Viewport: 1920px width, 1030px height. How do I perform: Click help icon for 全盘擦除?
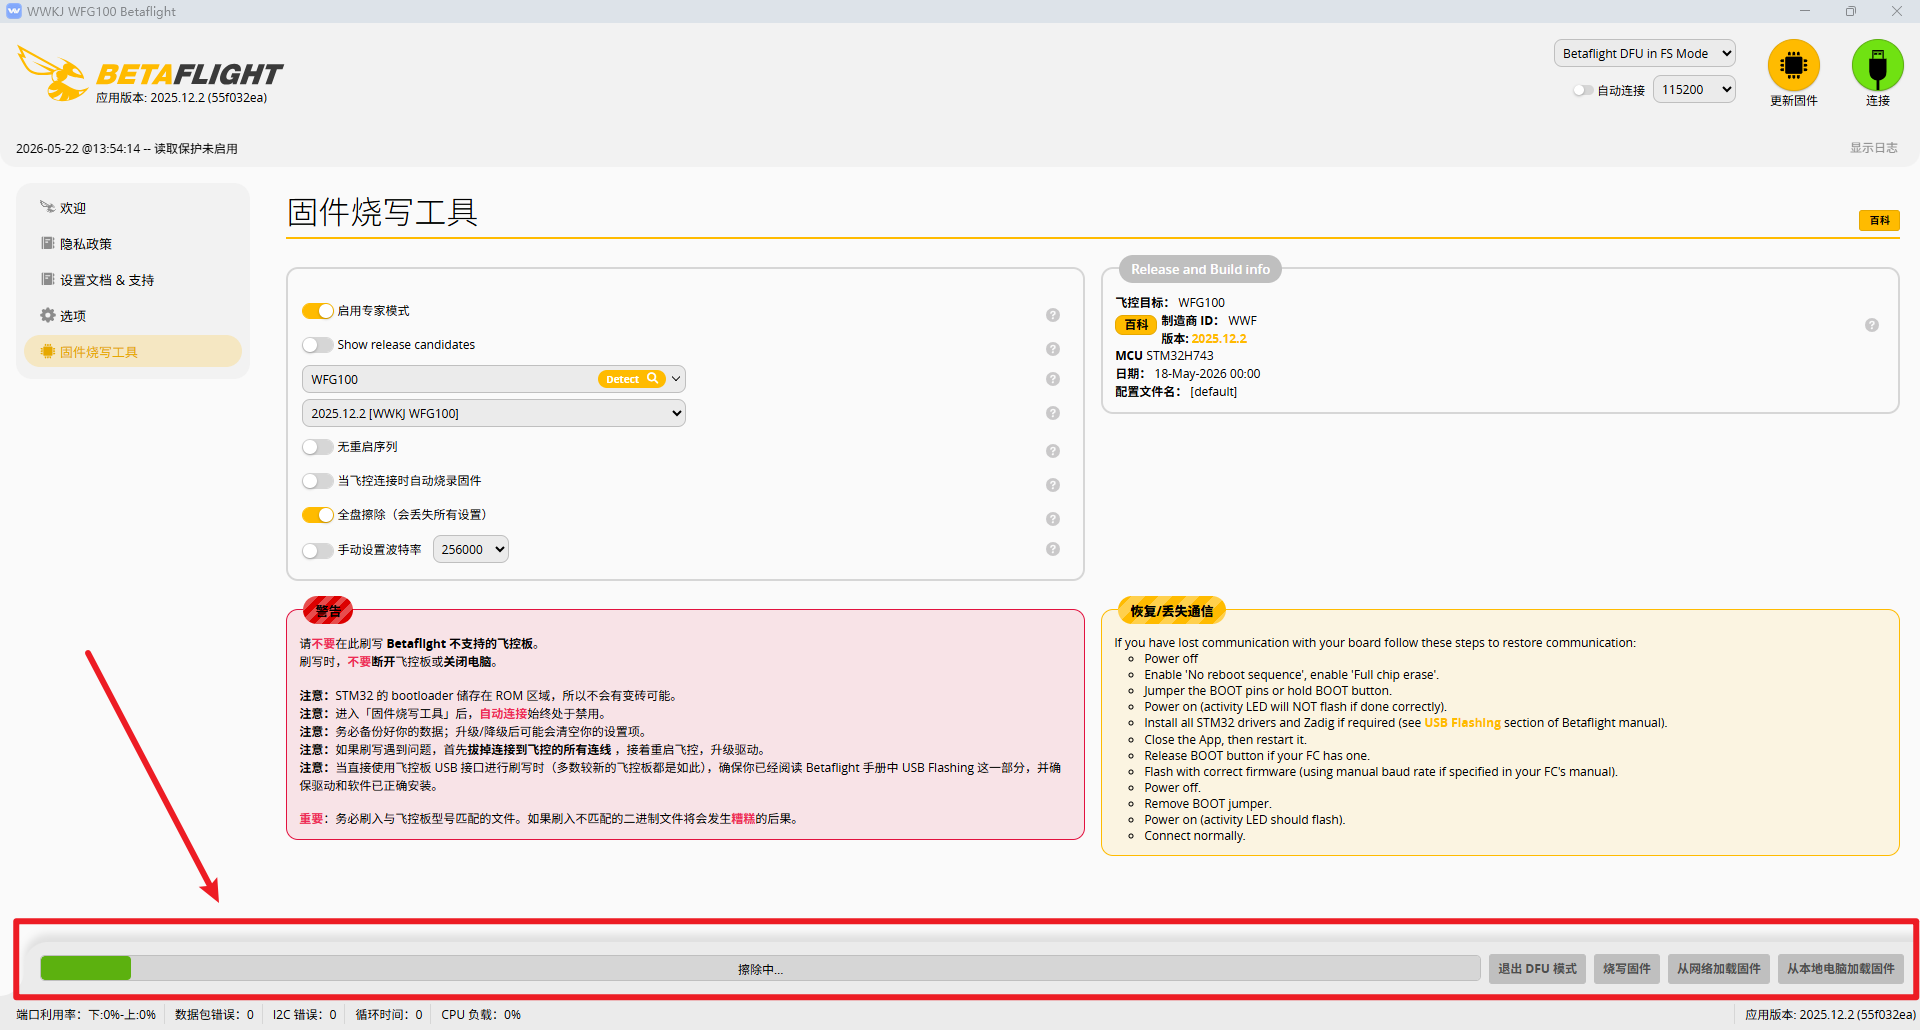[x=1053, y=519]
